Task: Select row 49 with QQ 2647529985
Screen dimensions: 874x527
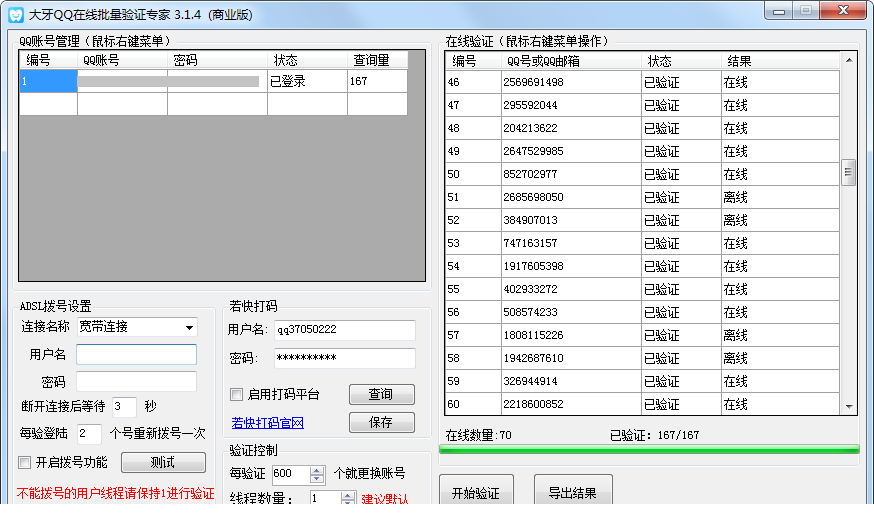Action: point(643,151)
